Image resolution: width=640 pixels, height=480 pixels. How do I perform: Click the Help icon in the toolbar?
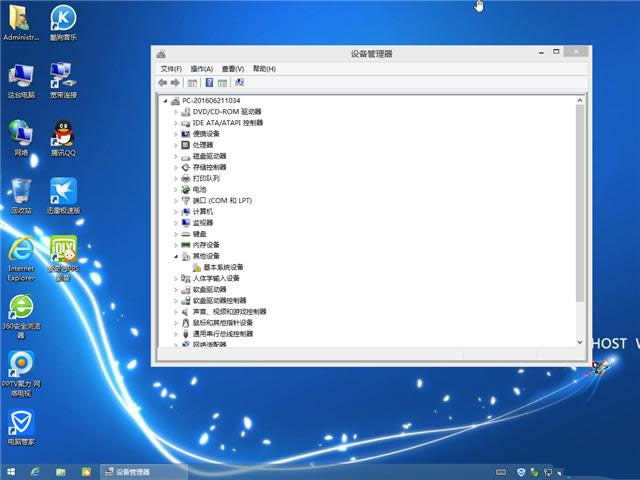[x=209, y=83]
